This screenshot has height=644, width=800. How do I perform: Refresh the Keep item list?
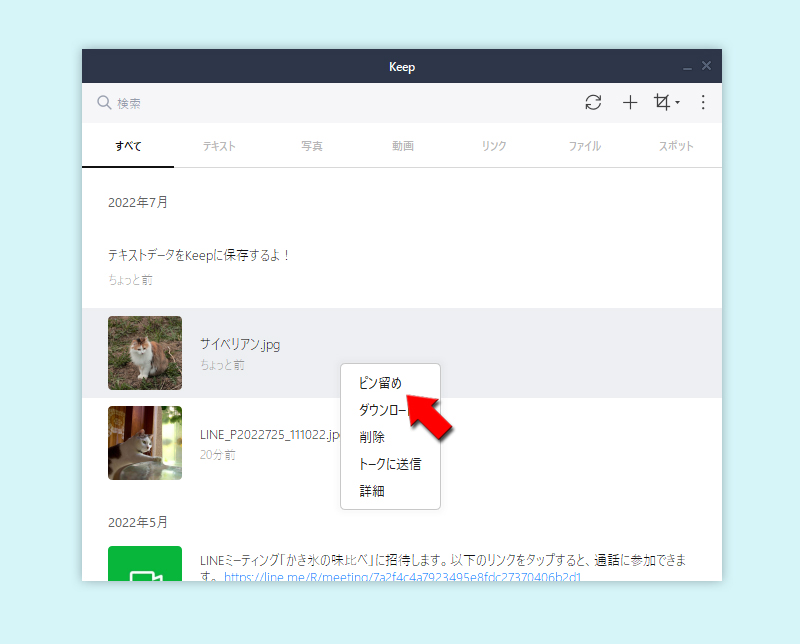[x=594, y=102]
